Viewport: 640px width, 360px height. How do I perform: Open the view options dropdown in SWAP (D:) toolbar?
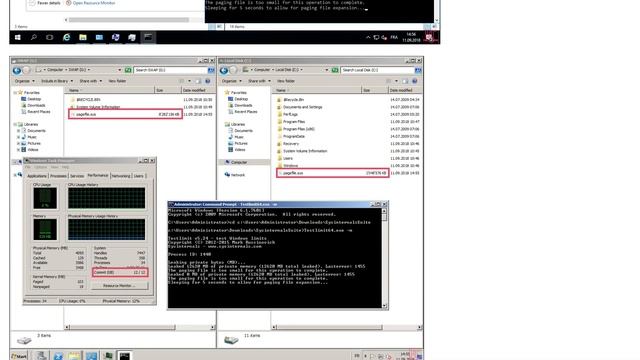[x=189, y=81]
